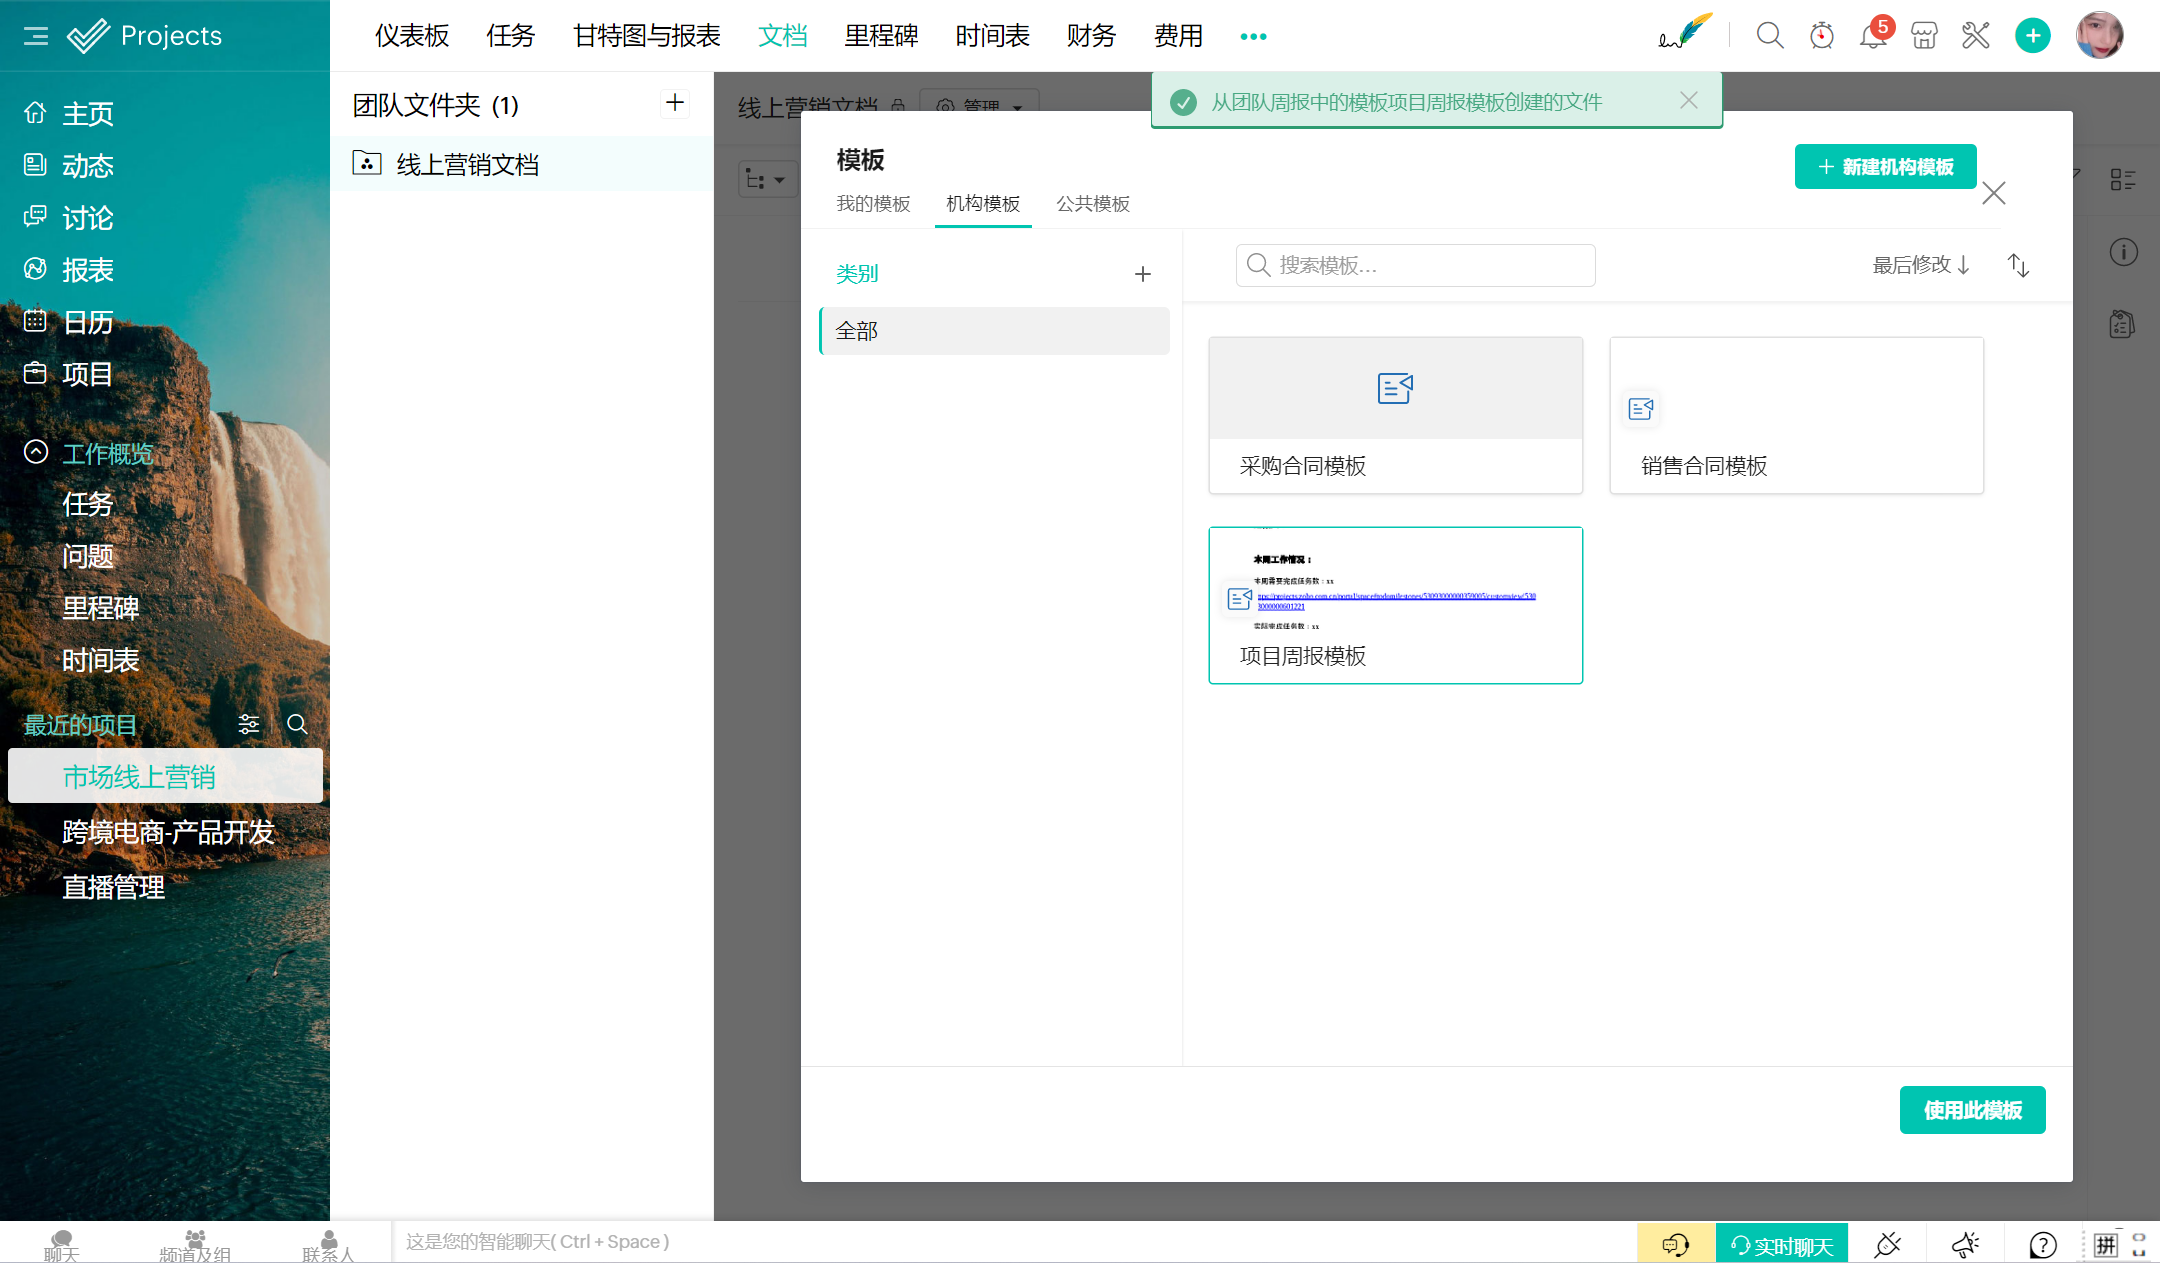Select the 销售合同模板 thumbnail
Image resolution: width=2160 pixels, height=1263 pixels.
(1796, 415)
